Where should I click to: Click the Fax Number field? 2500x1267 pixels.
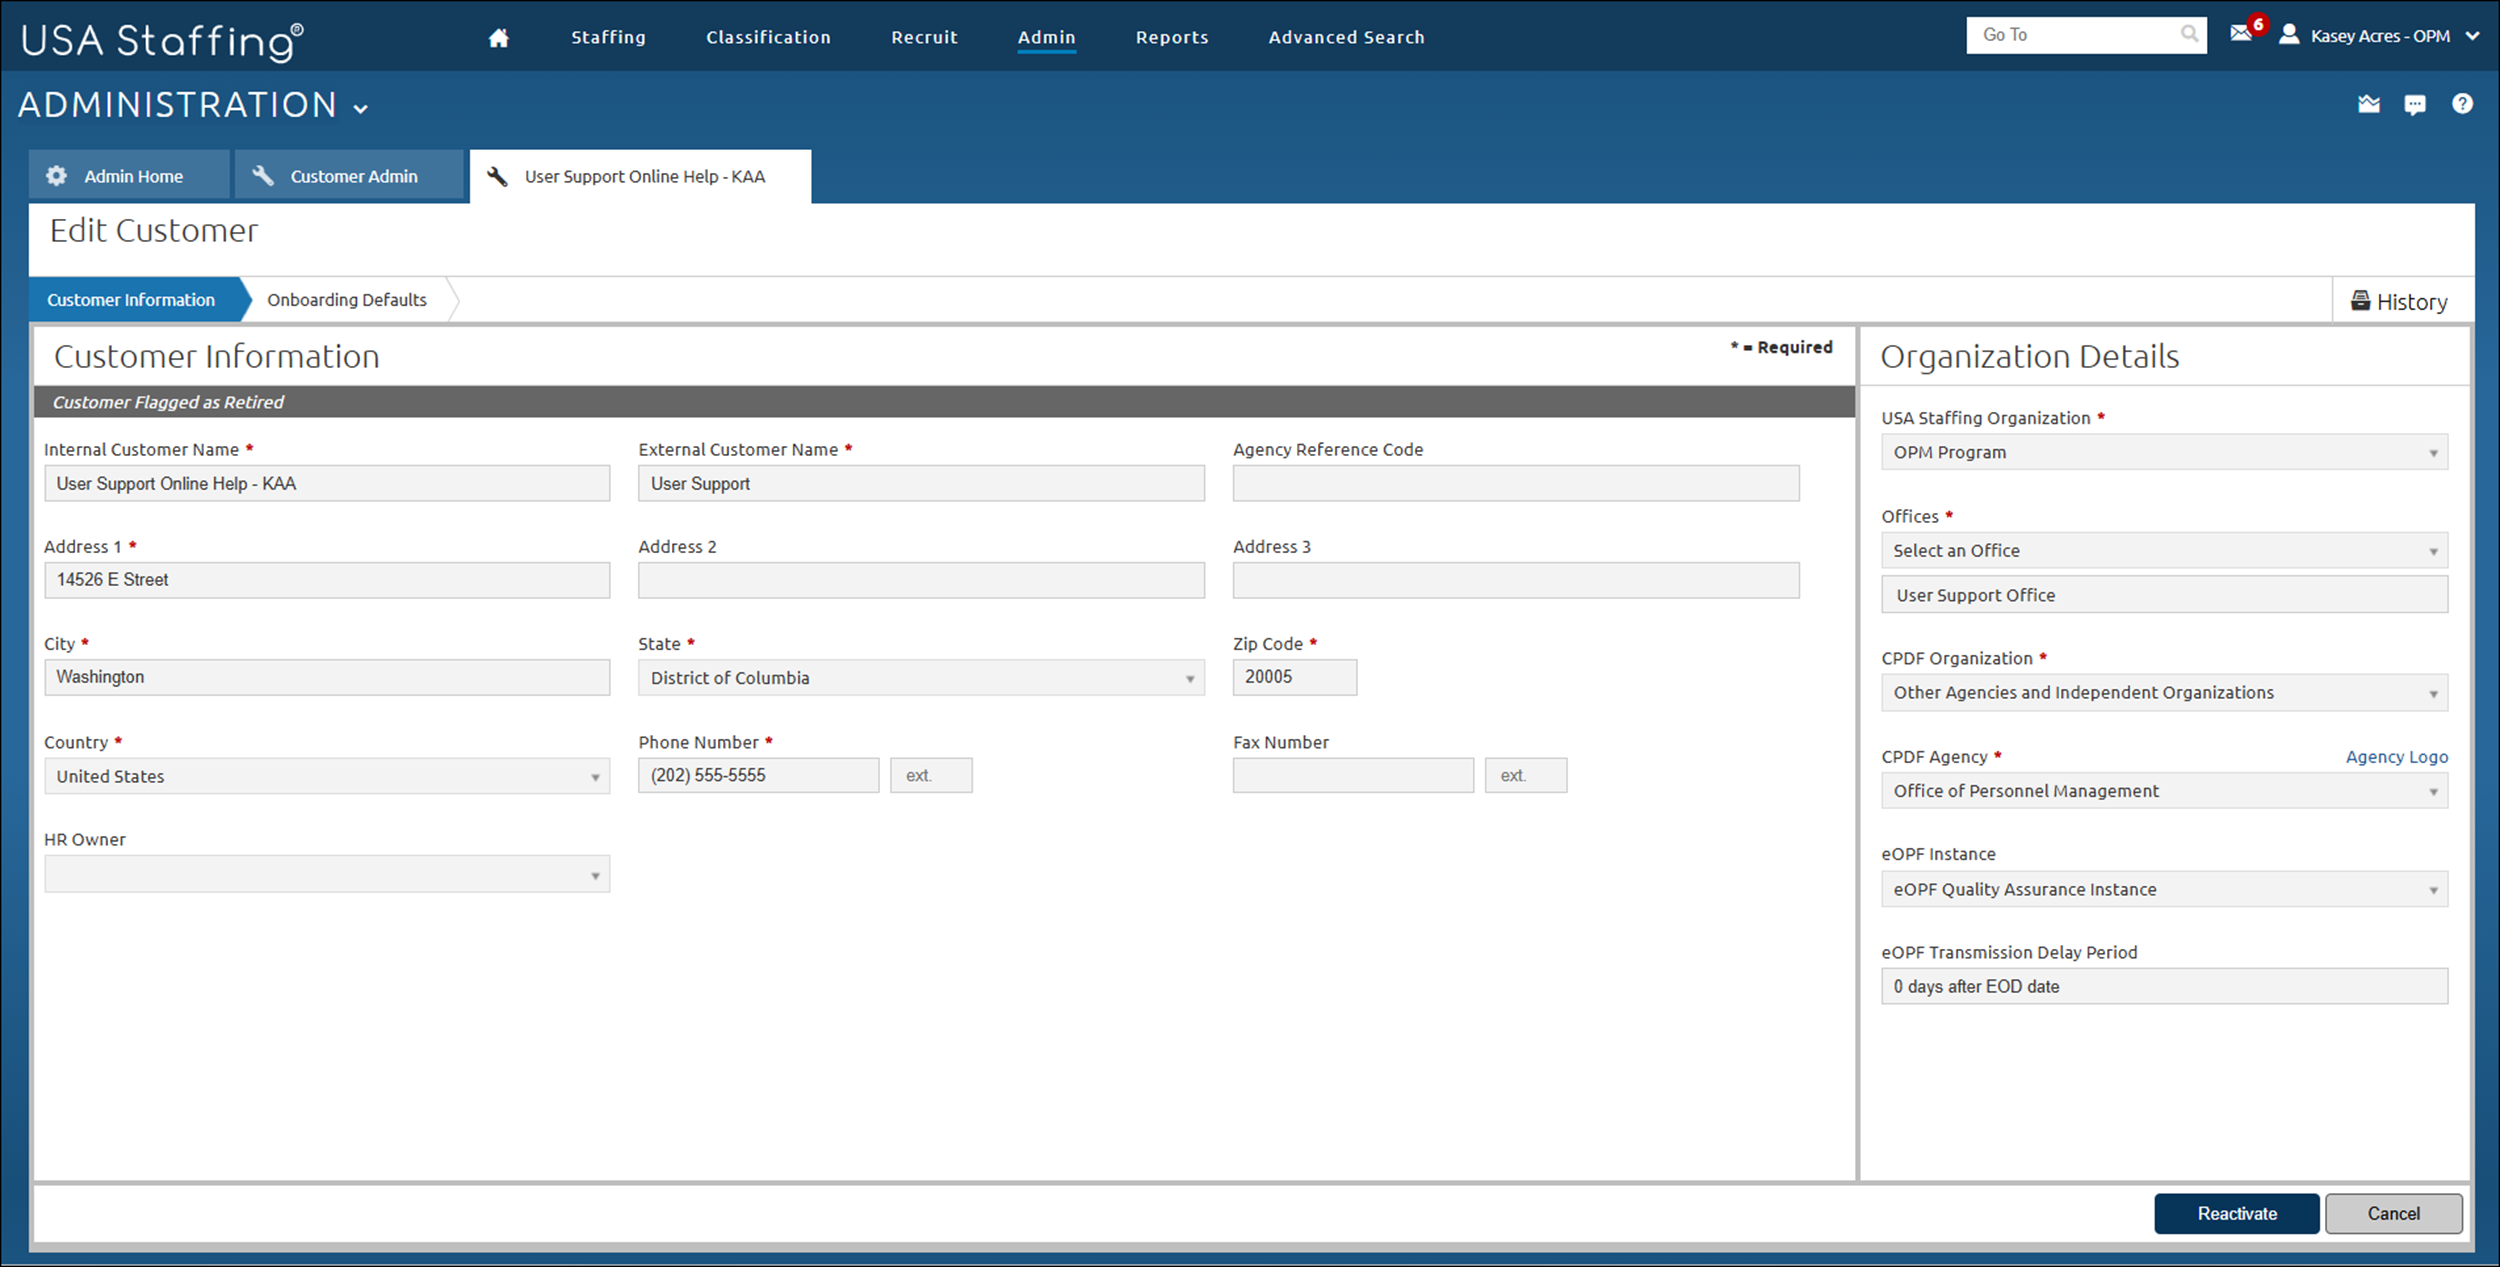click(x=1353, y=775)
